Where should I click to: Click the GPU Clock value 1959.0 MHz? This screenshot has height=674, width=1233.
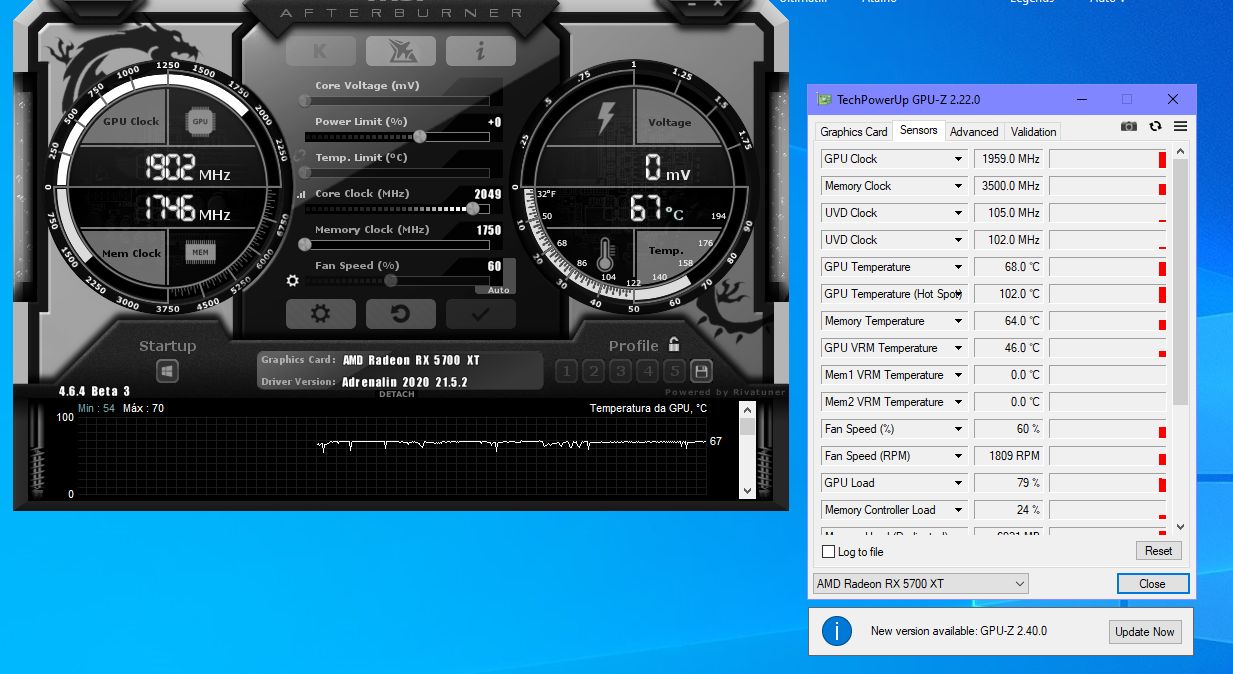pos(1009,159)
